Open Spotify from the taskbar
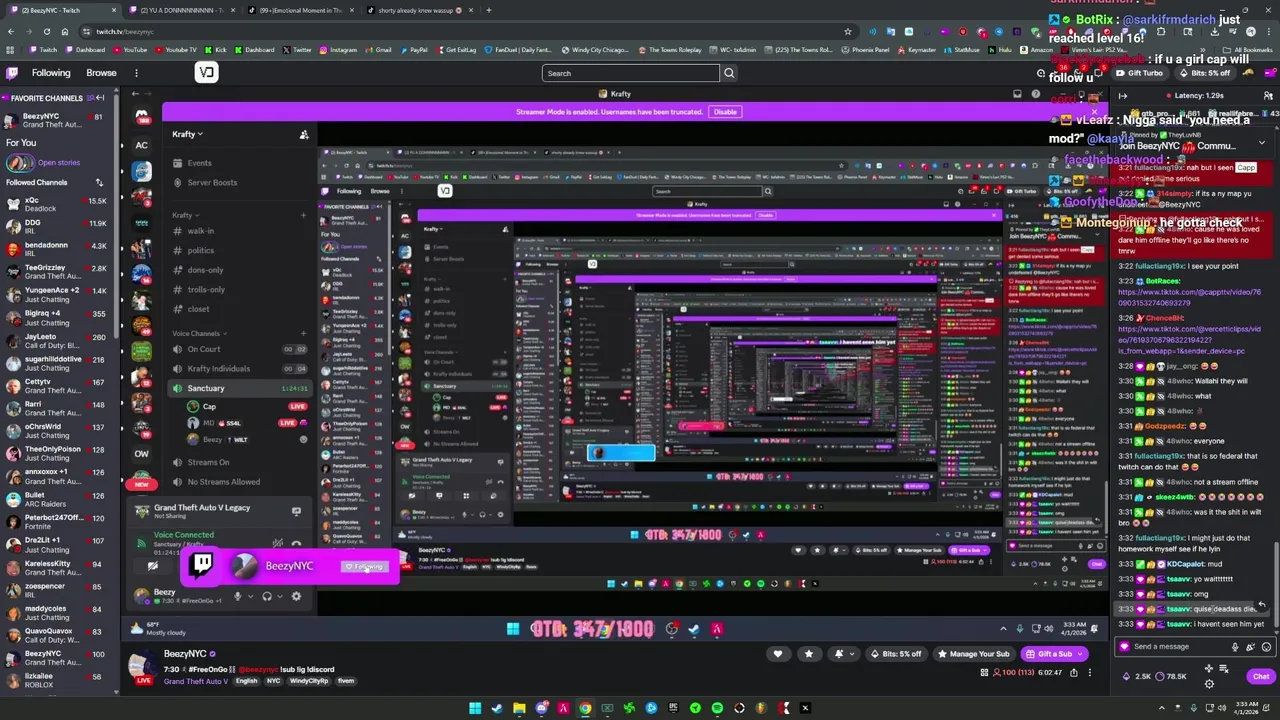Viewport: 1280px width, 720px height. [717, 708]
